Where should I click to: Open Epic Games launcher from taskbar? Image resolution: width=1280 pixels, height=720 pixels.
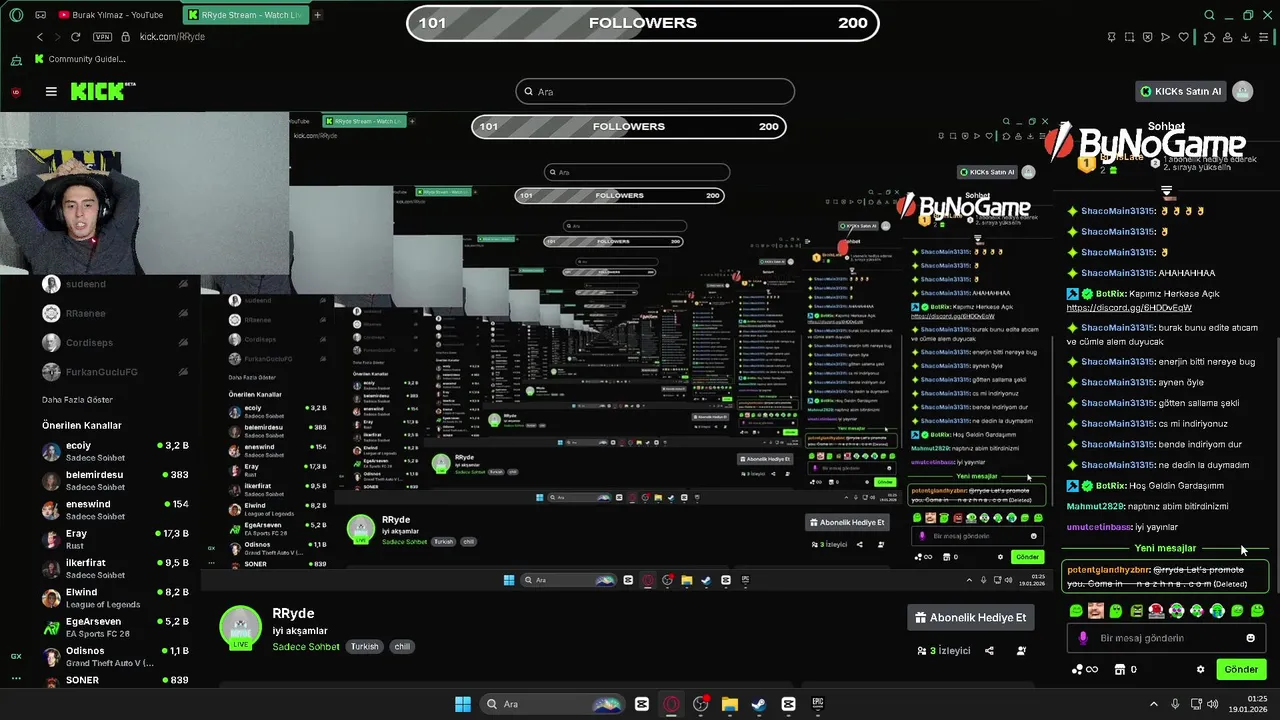[817, 704]
